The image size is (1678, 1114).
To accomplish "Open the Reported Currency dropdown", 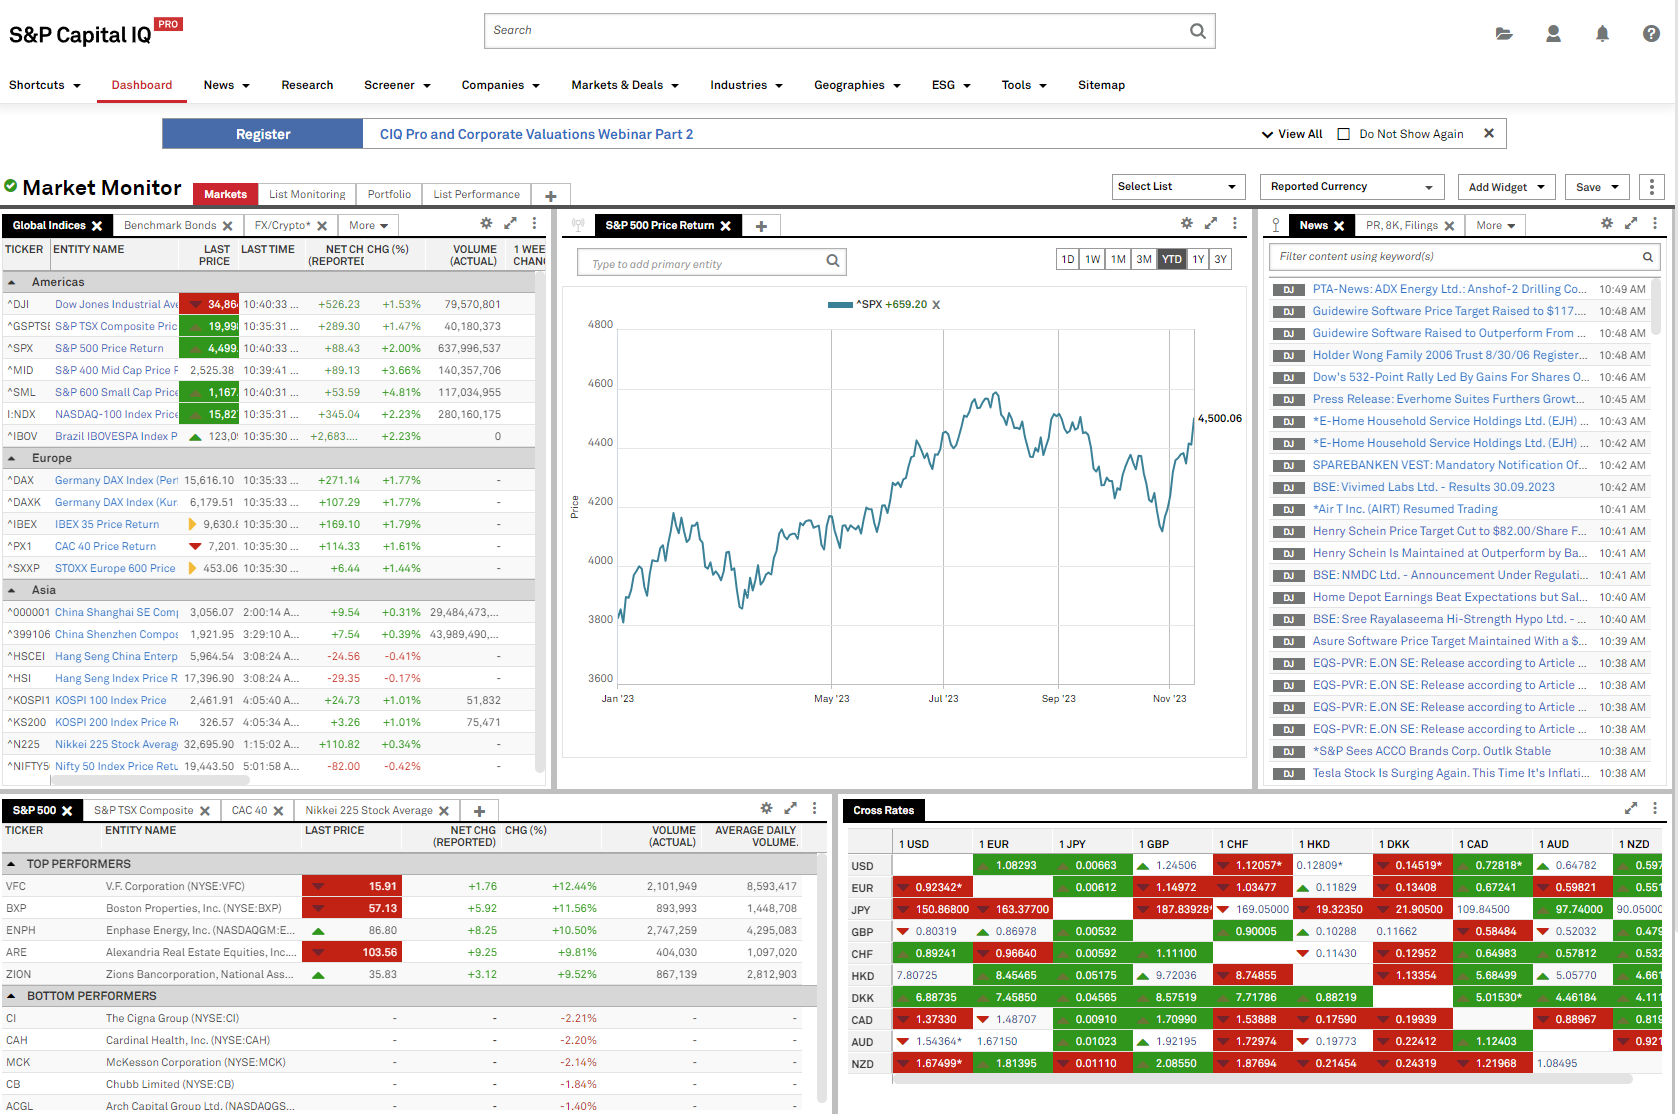I will (1353, 187).
